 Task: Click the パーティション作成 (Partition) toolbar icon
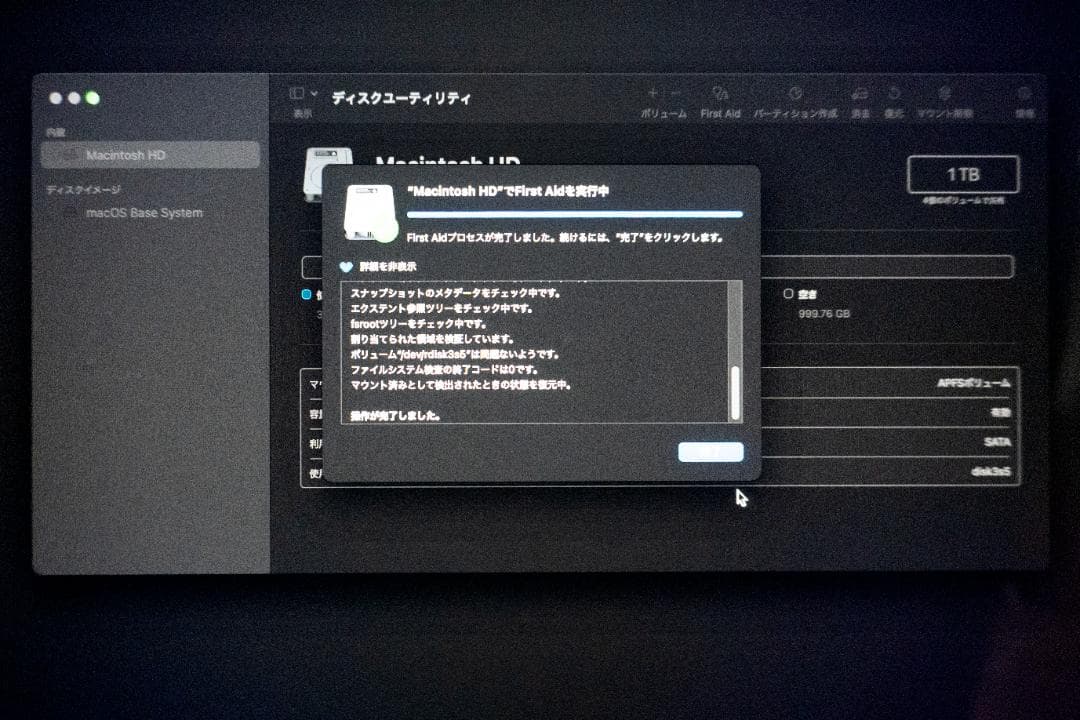click(798, 95)
